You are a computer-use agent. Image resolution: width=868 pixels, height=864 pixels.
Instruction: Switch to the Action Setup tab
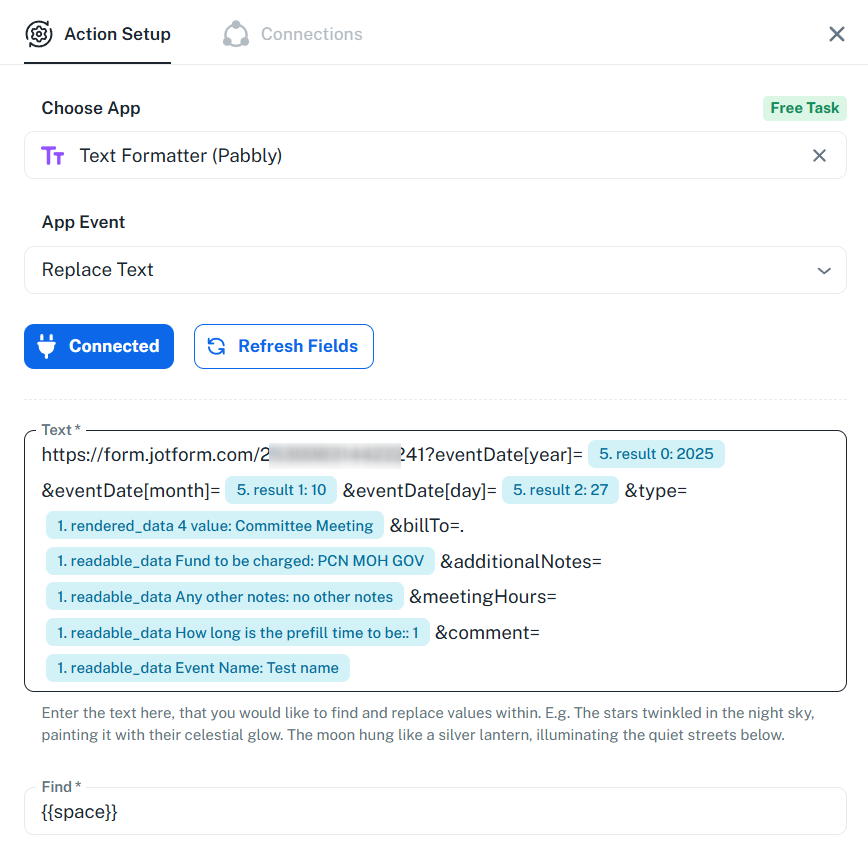click(117, 34)
